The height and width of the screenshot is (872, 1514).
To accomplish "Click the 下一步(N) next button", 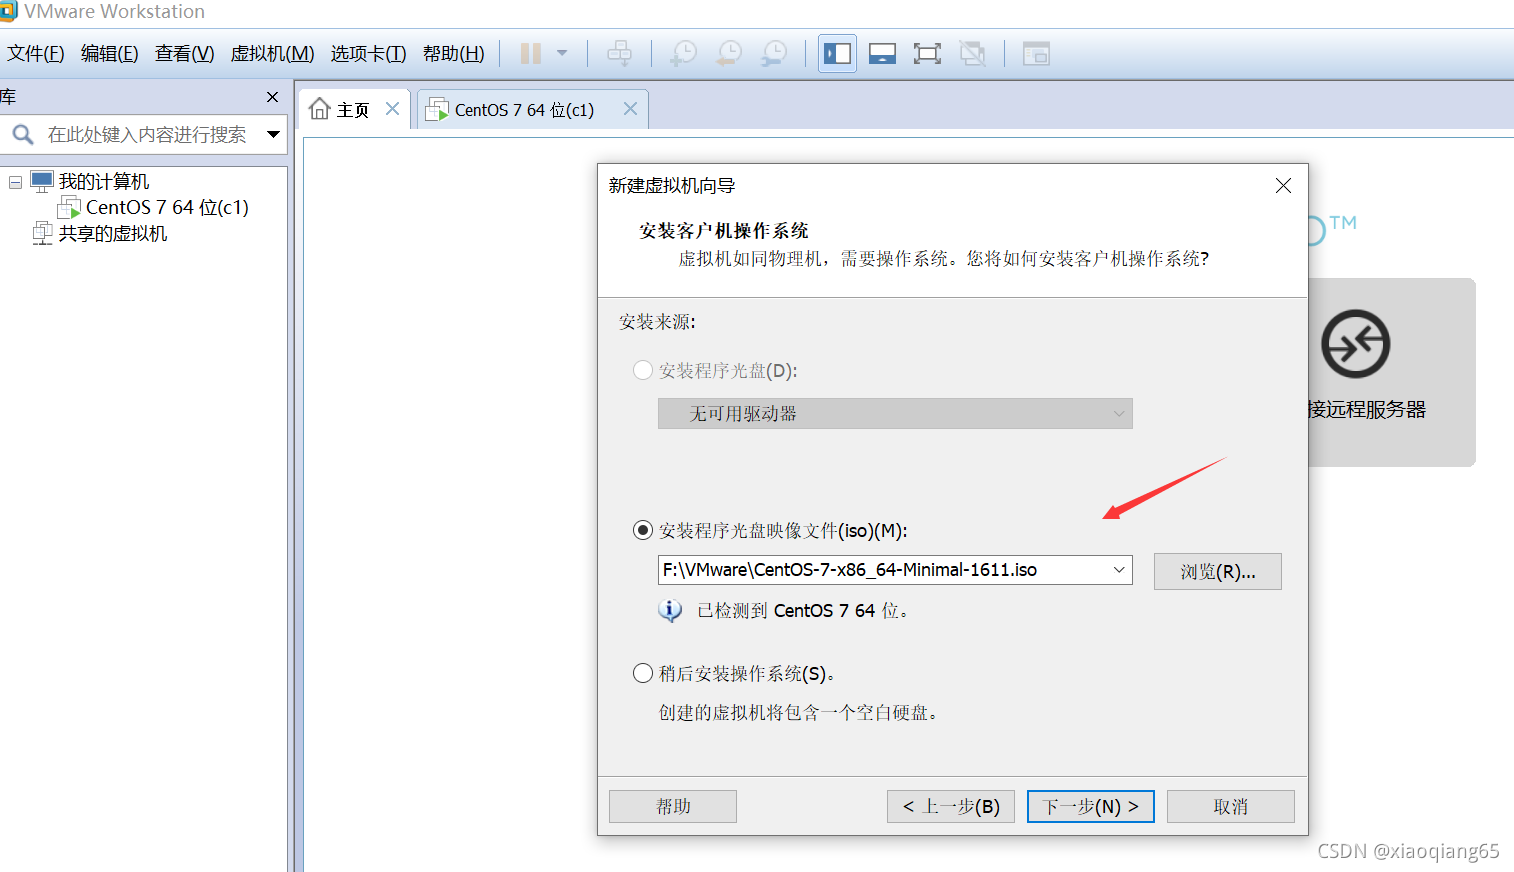I will click(x=1091, y=806).
